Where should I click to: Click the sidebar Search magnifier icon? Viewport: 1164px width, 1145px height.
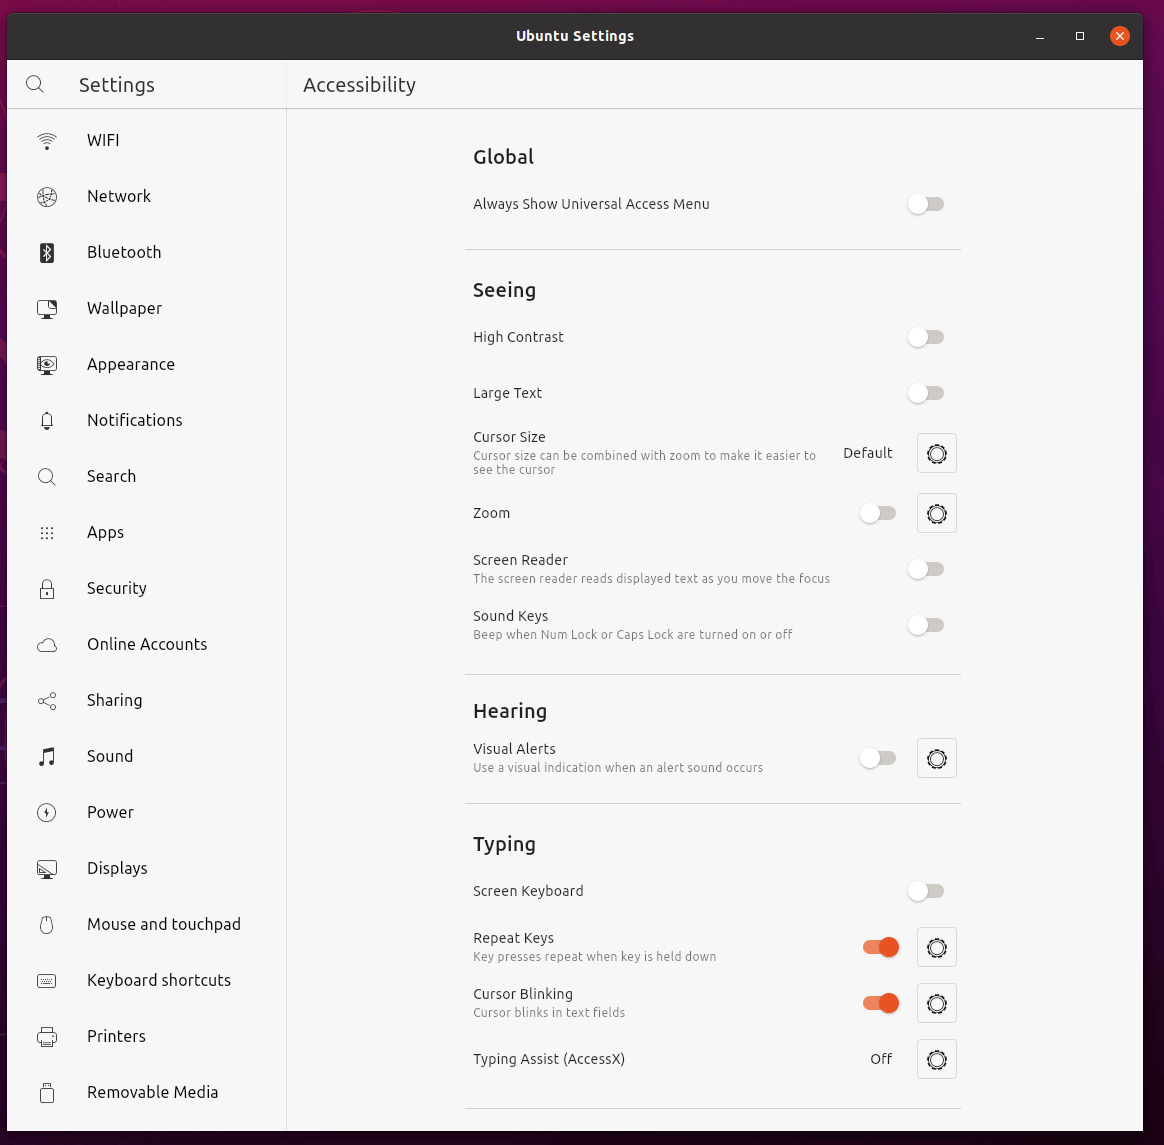point(47,477)
